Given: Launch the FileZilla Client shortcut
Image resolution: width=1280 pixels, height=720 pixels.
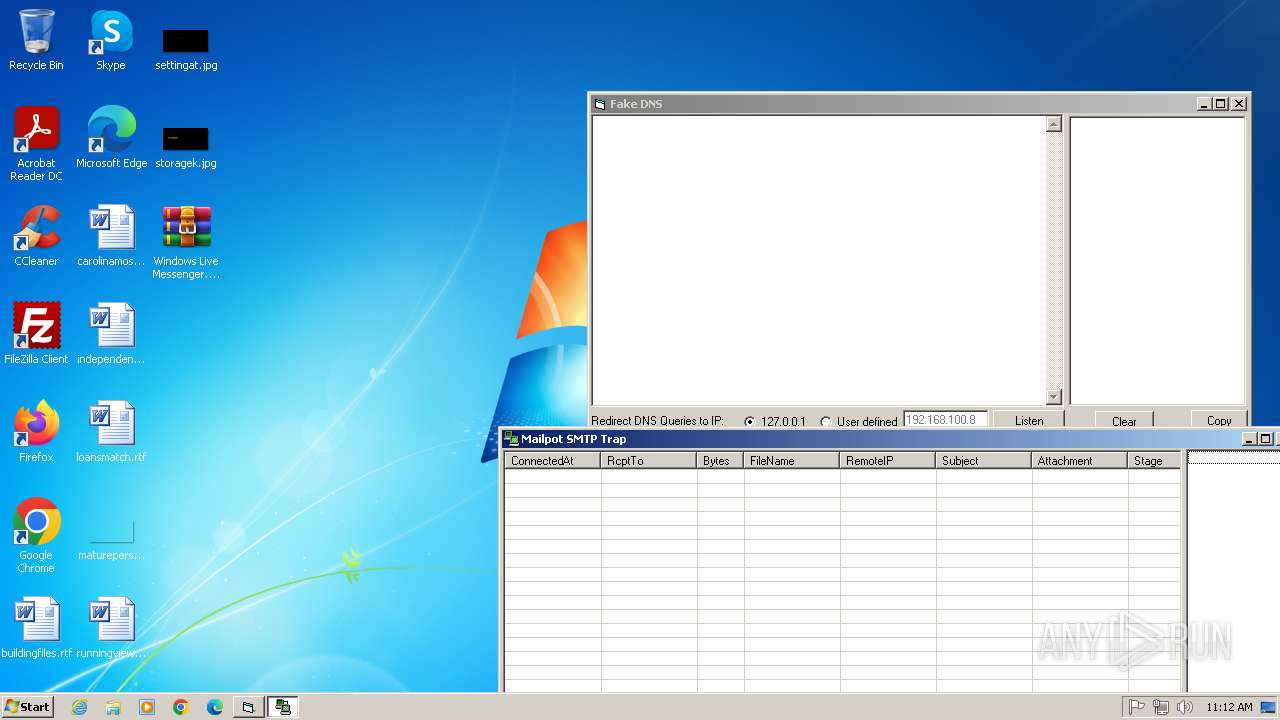Looking at the screenshot, I should pyautogui.click(x=36, y=333).
